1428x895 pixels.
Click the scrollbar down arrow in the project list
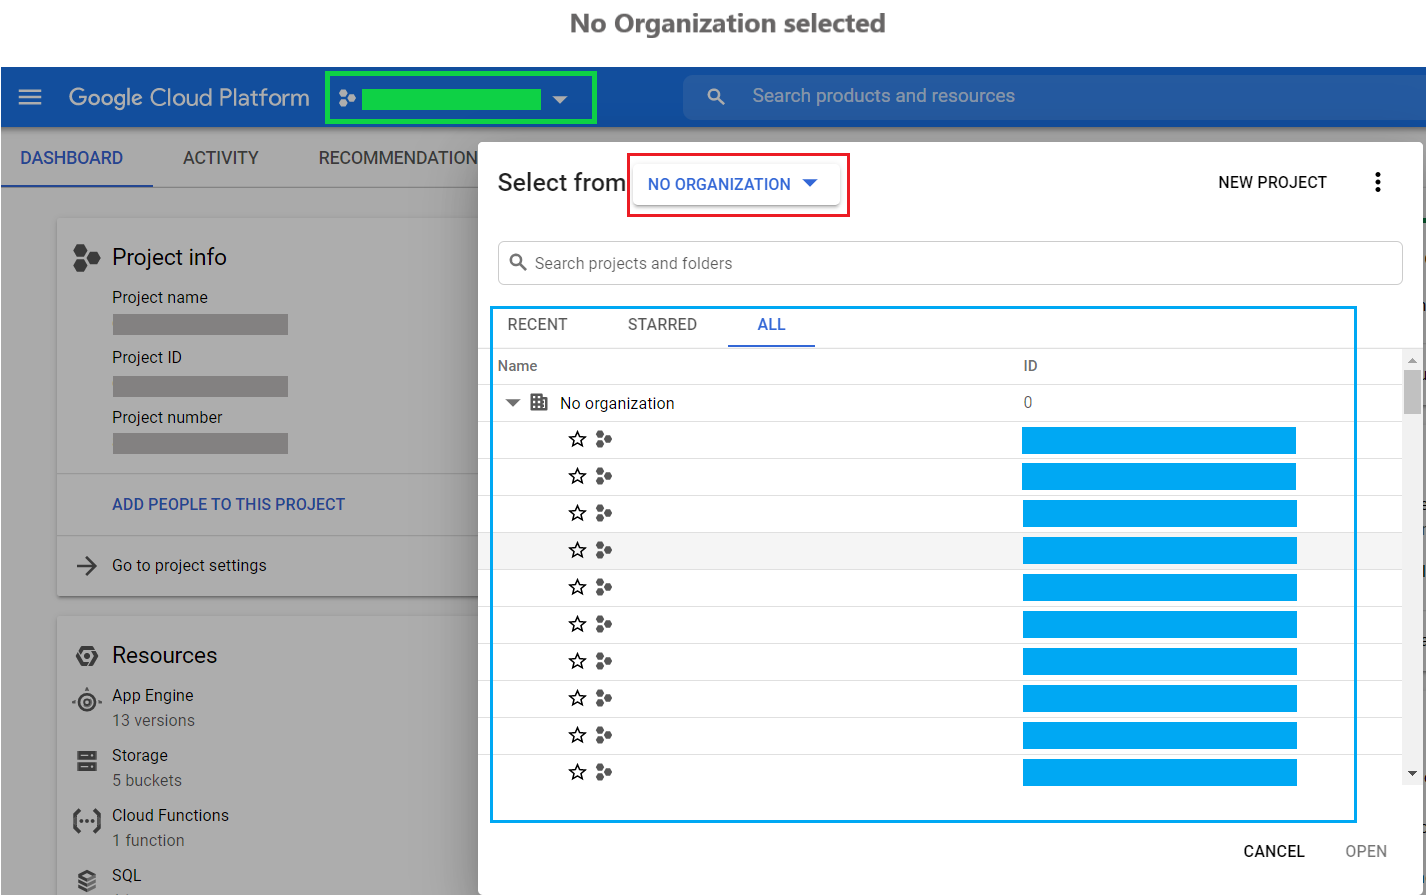coord(1412,773)
